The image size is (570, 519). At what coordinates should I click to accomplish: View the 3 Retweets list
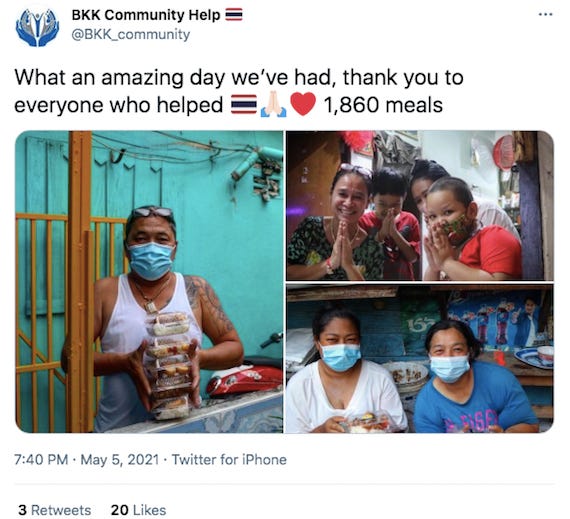pos(55,510)
